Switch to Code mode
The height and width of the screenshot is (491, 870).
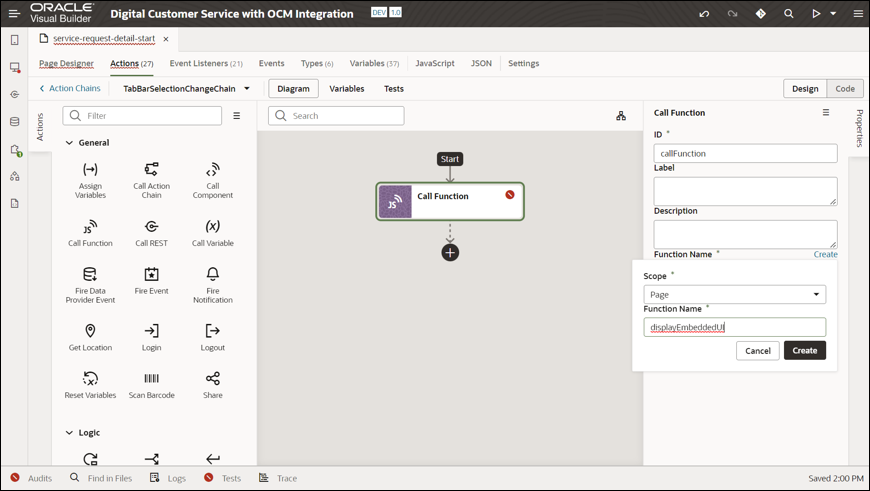point(845,89)
